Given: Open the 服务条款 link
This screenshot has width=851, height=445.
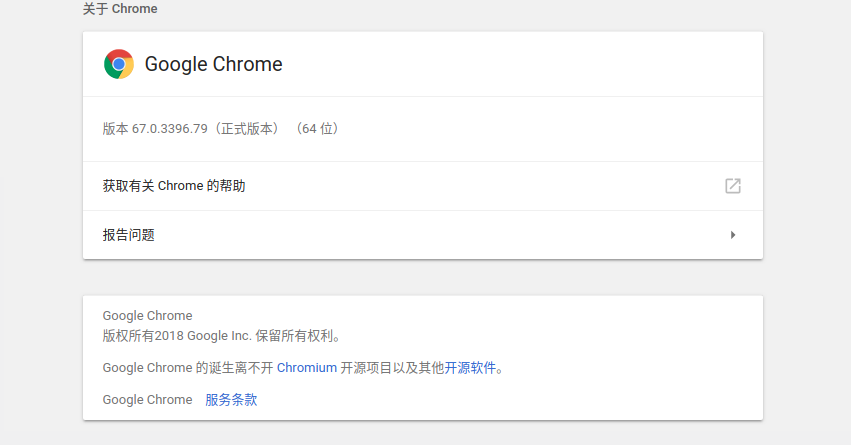Looking at the screenshot, I should [231, 399].
